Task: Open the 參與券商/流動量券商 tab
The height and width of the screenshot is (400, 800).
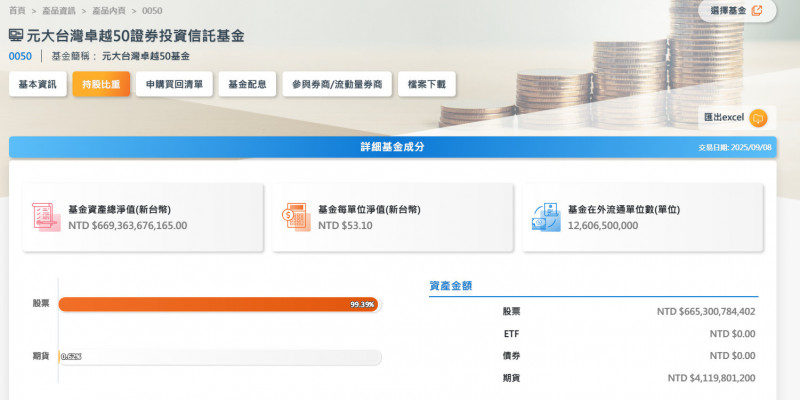Action: 336,85
